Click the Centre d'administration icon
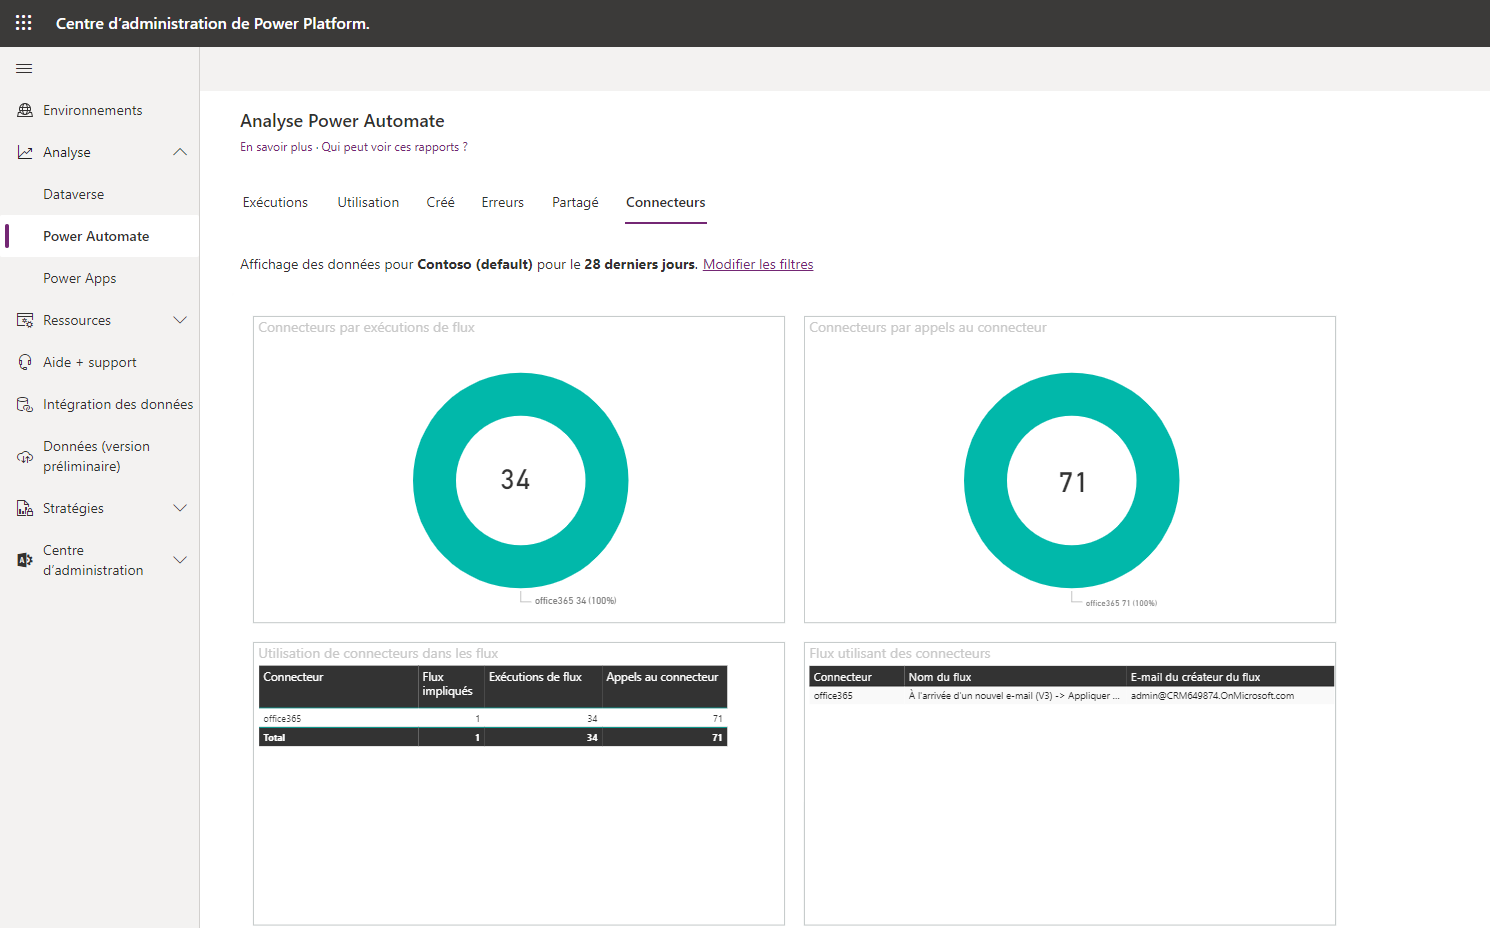This screenshot has width=1490, height=928. [x=25, y=560]
